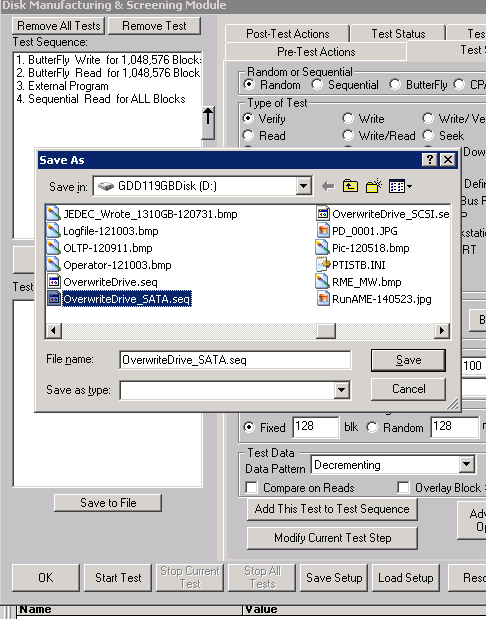Select PTISTB.INI file icon
This screenshot has width=486, height=619.
pos(323,264)
